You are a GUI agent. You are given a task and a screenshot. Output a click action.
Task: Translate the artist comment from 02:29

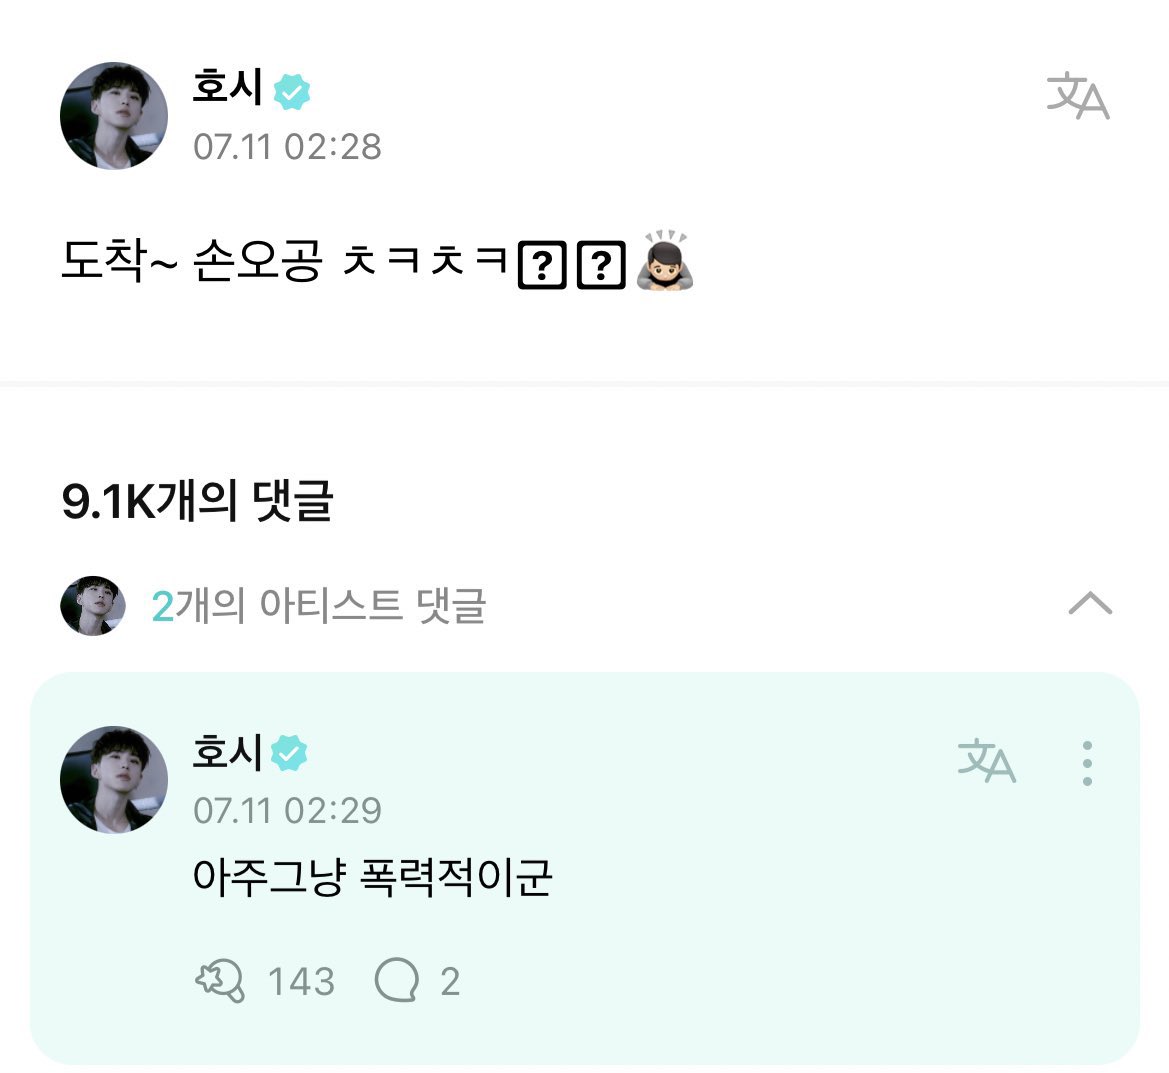click(x=986, y=761)
